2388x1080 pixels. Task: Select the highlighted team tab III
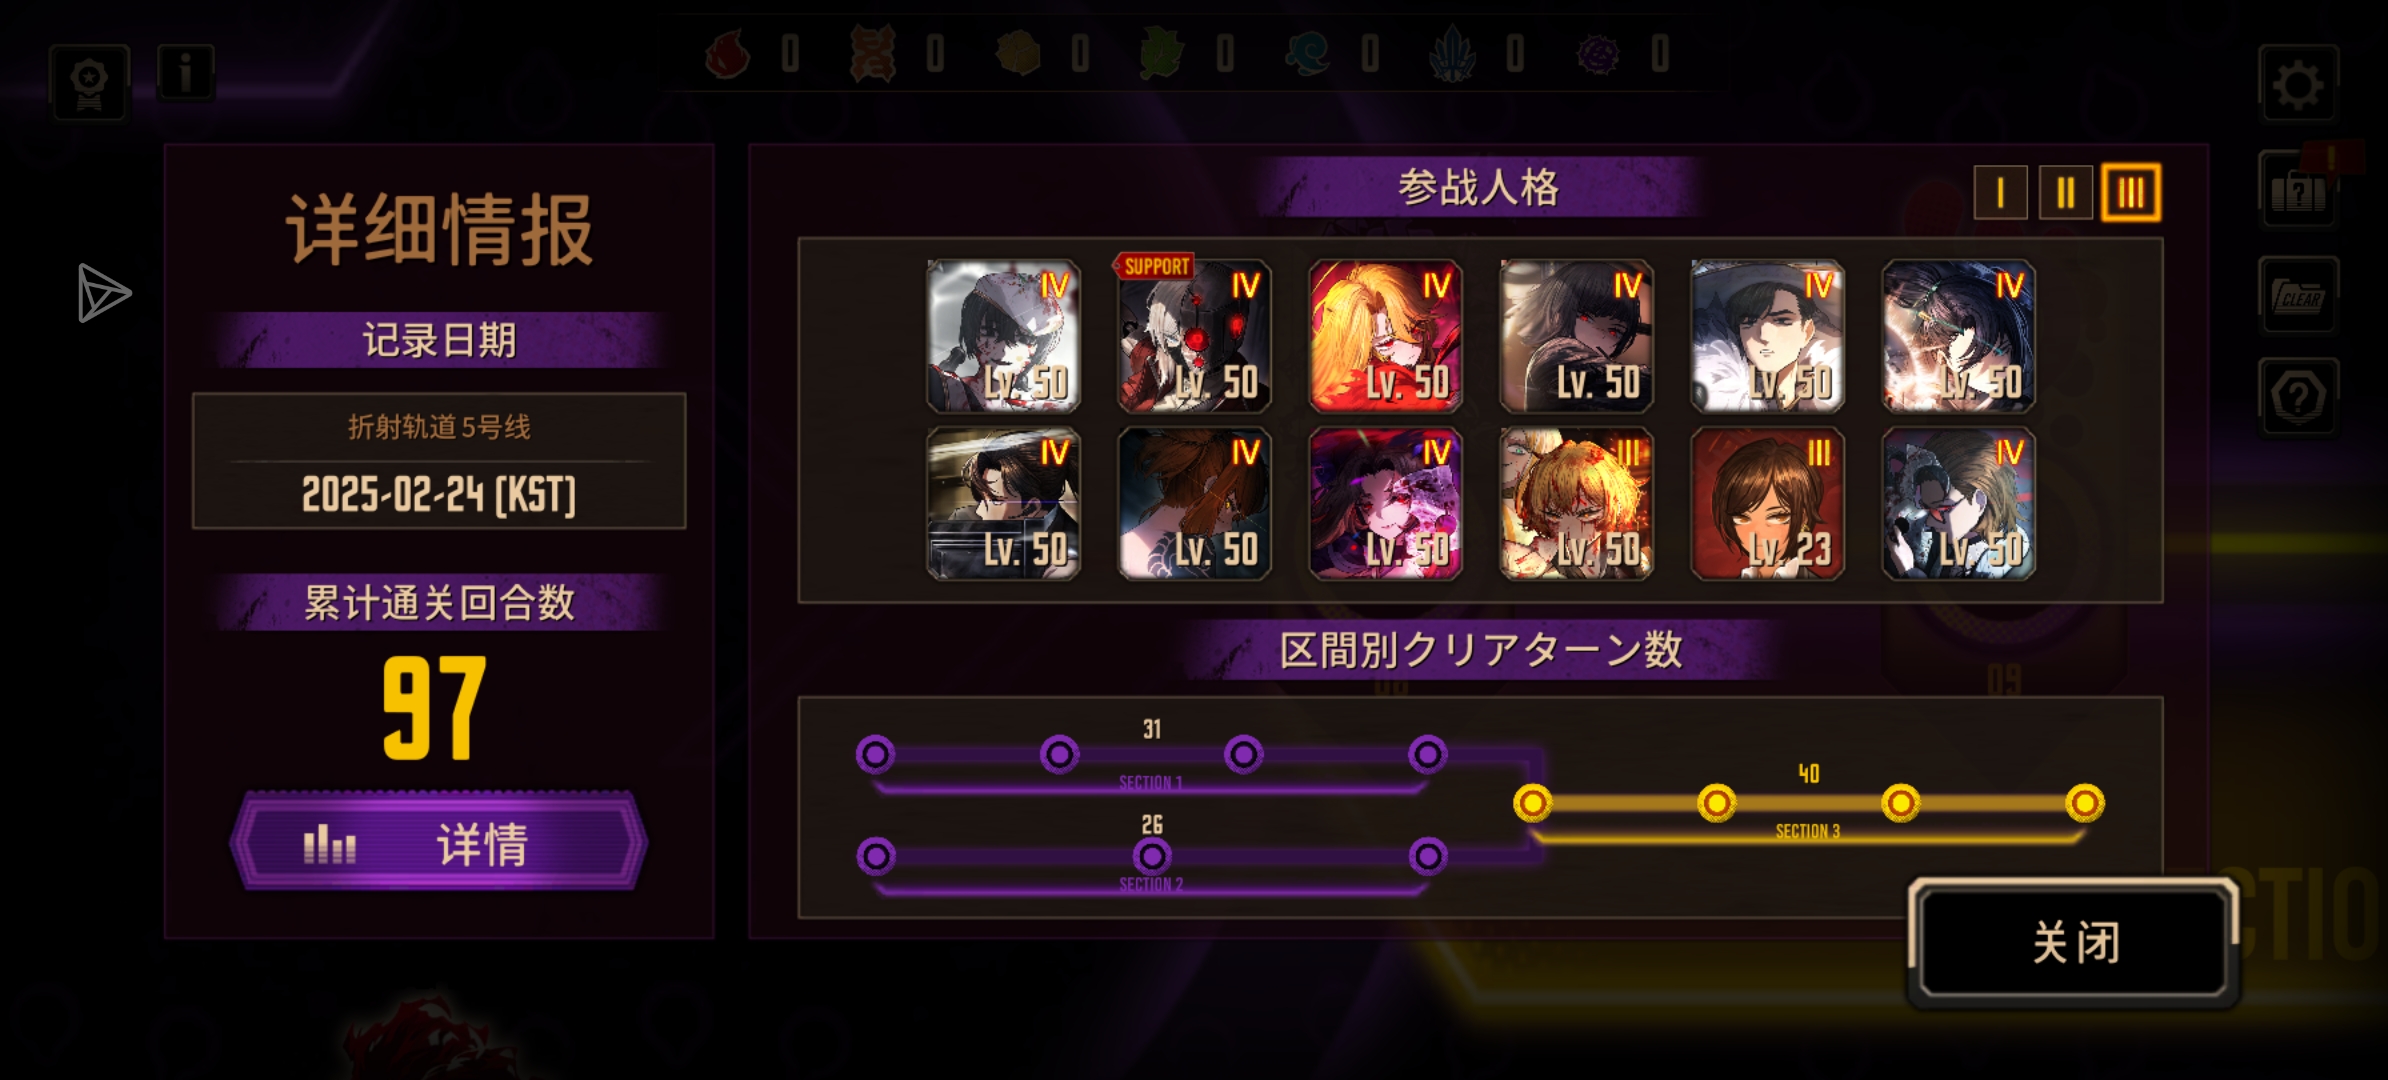[2131, 192]
